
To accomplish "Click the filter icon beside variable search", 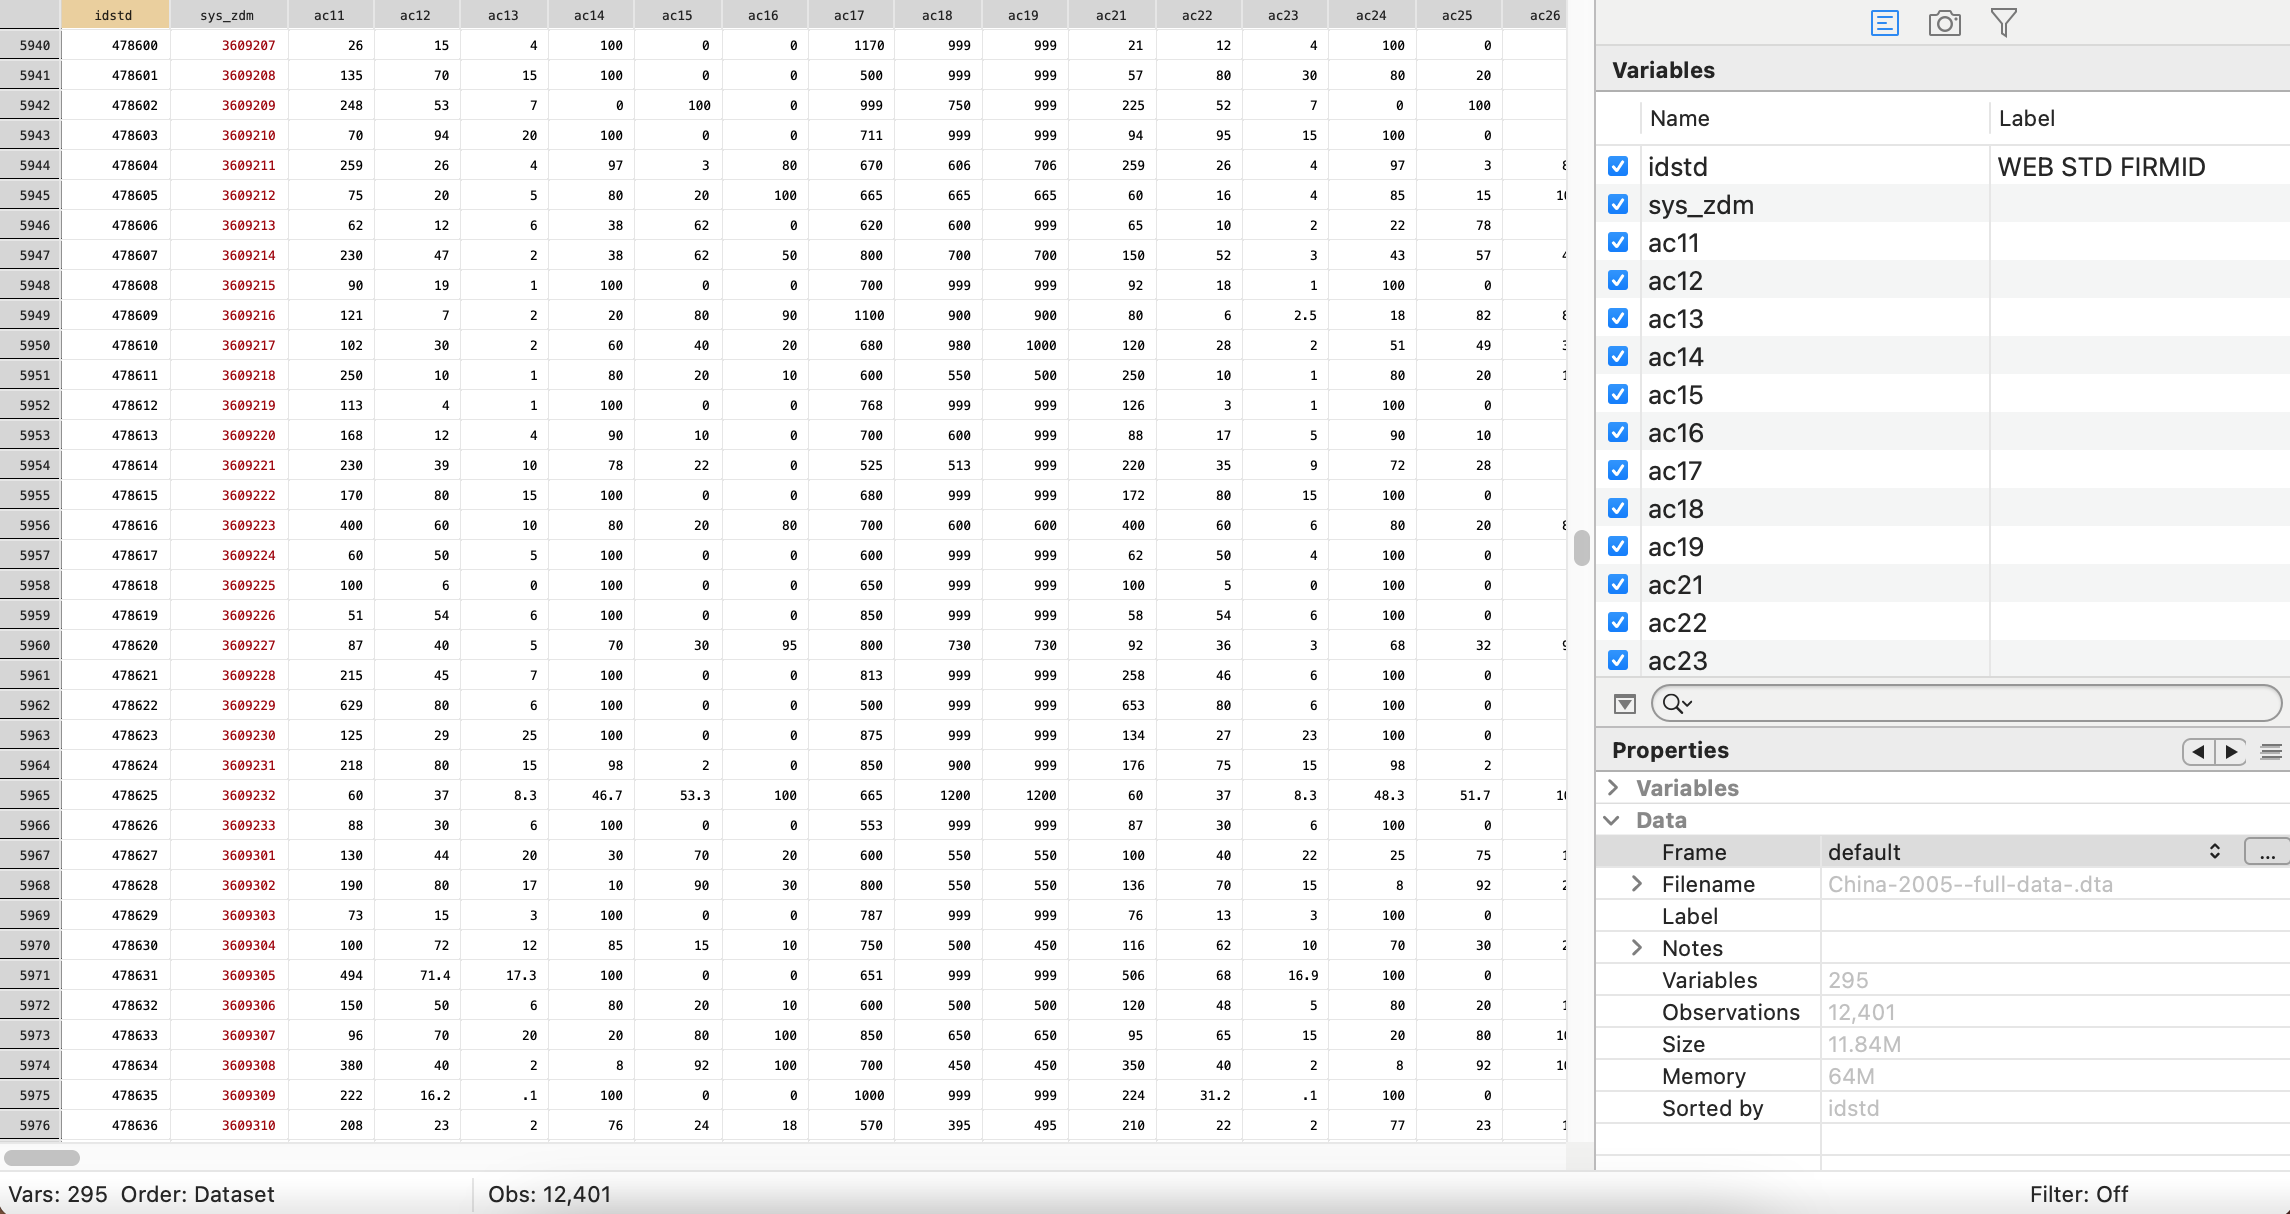I will 1625,704.
